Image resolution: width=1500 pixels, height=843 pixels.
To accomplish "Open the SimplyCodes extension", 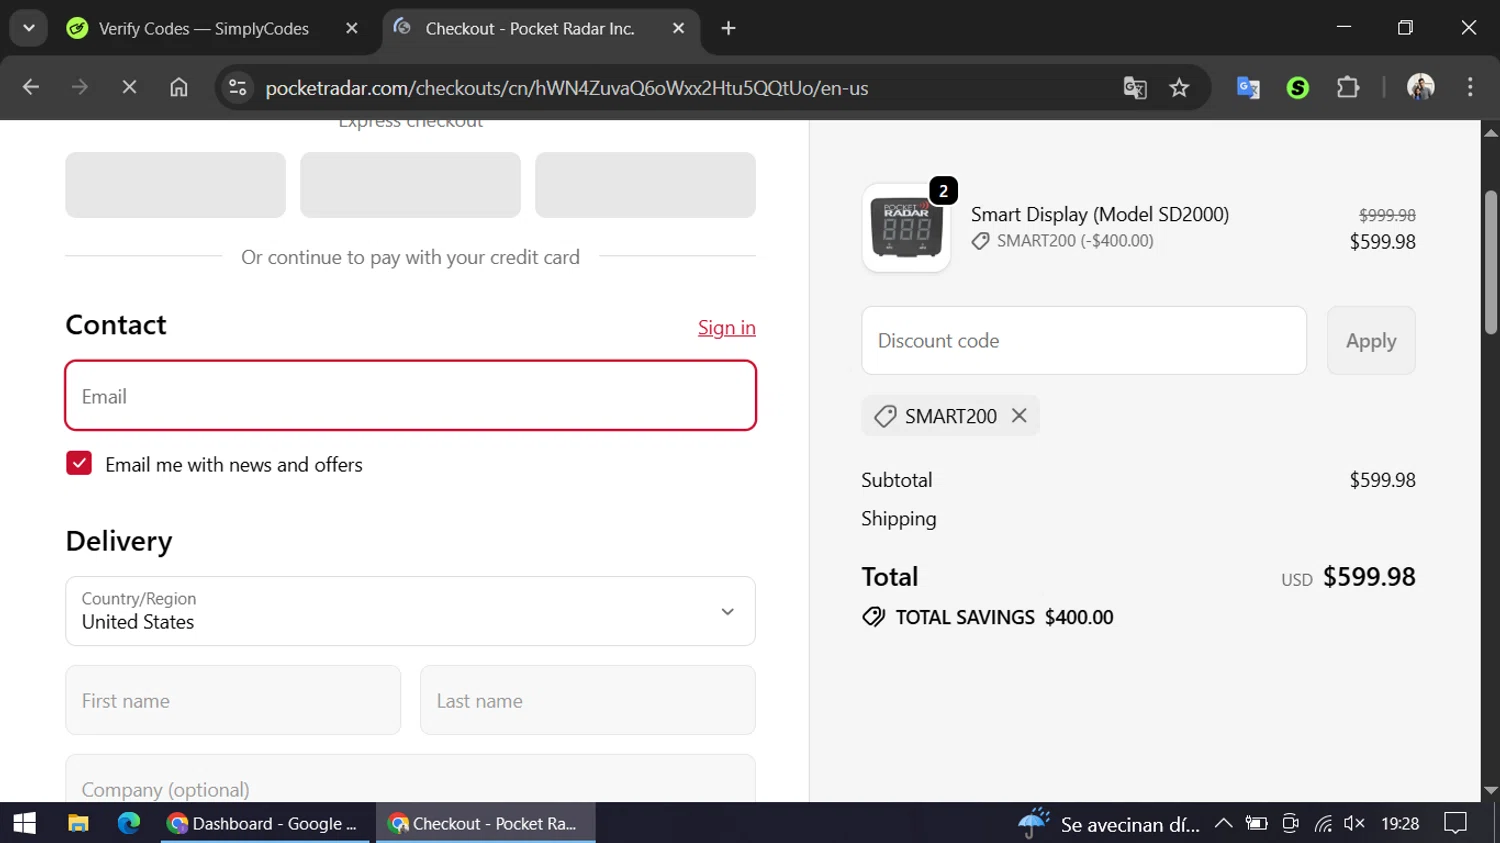I will coord(1298,88).
